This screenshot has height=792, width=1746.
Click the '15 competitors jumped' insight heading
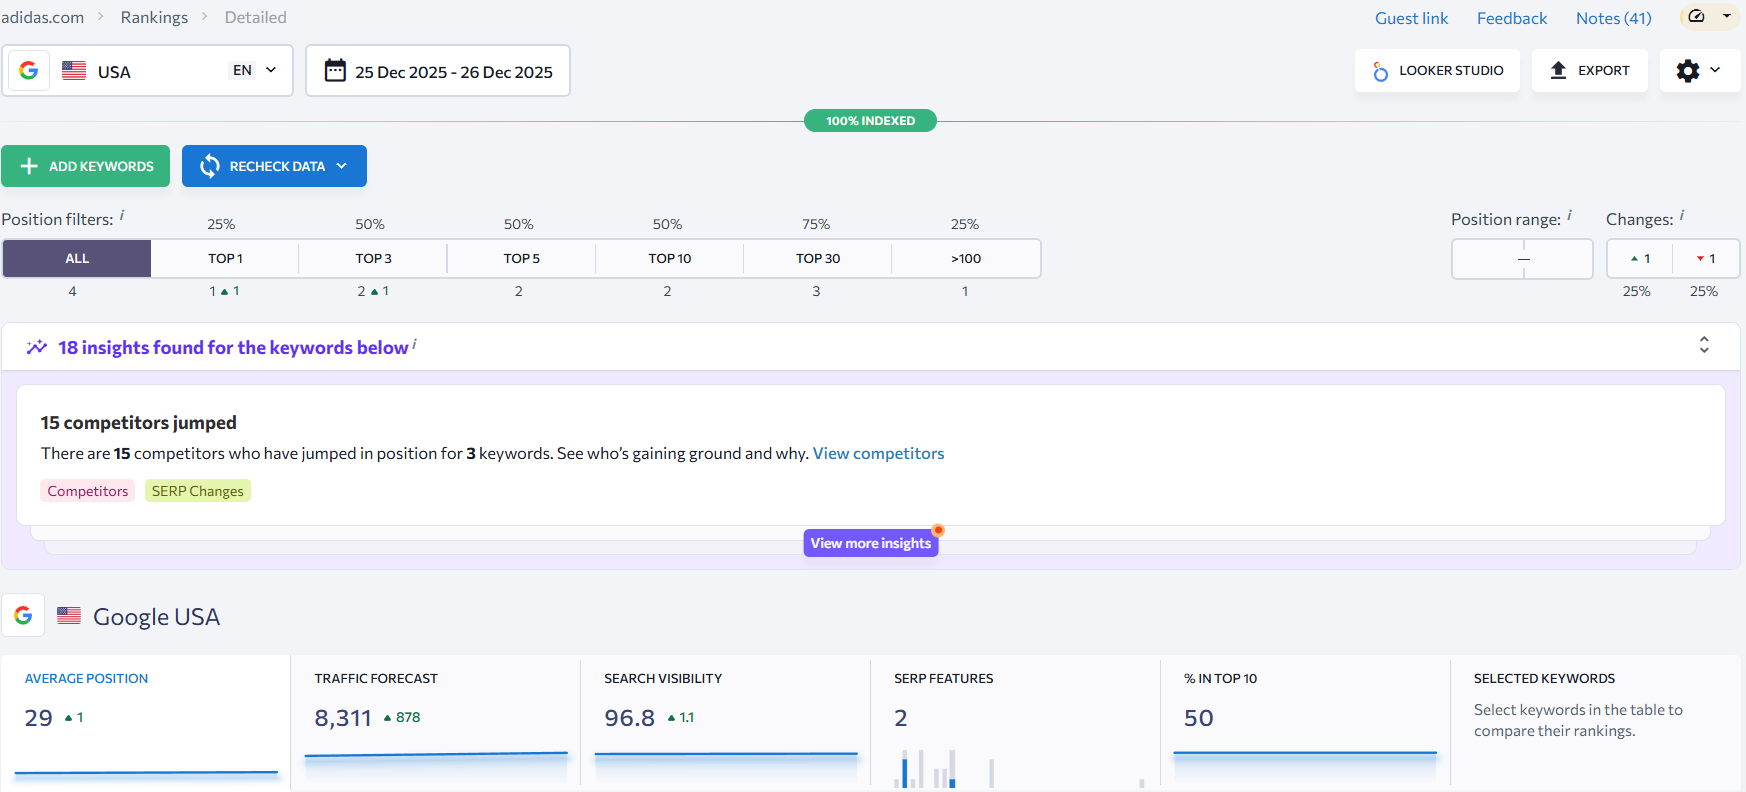pyautogui.click(x=138, y=422)
